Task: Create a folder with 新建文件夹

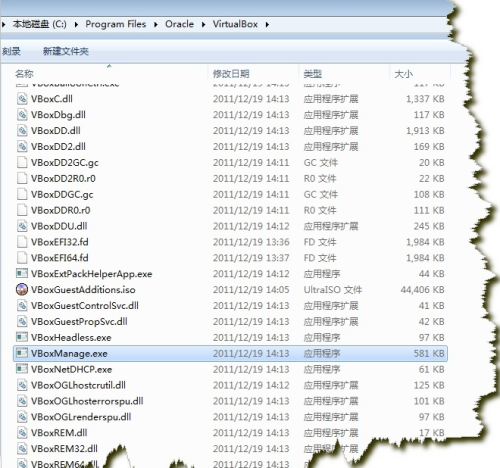Action: [66, 51]
